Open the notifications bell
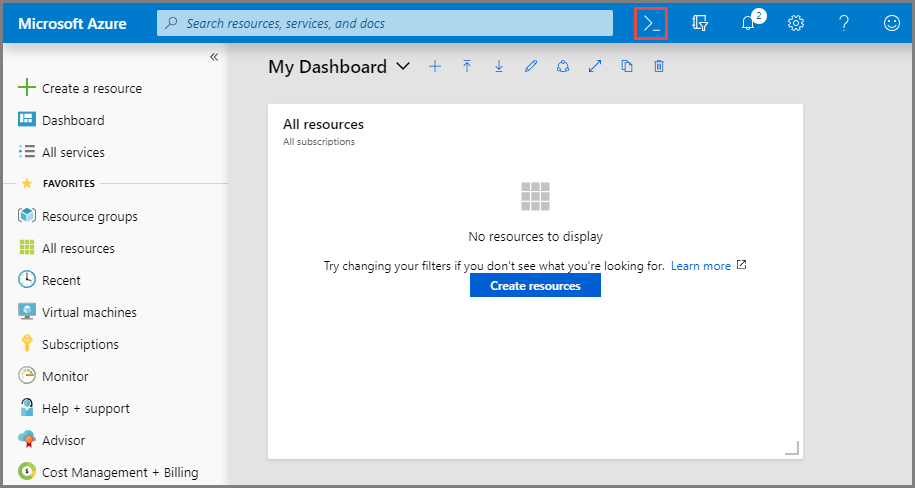 [748, 23]
